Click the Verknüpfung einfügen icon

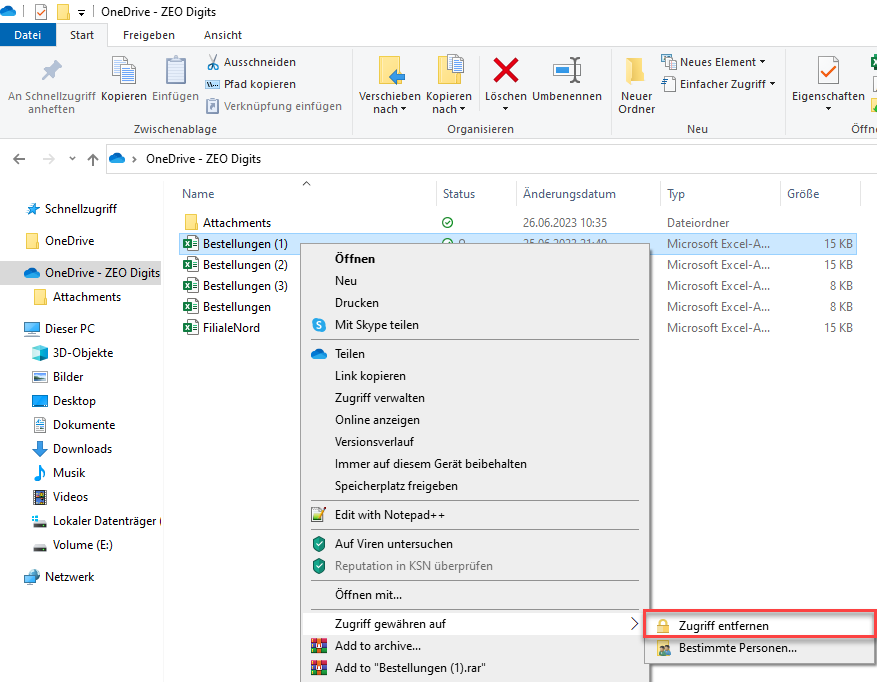pos(213,106)
